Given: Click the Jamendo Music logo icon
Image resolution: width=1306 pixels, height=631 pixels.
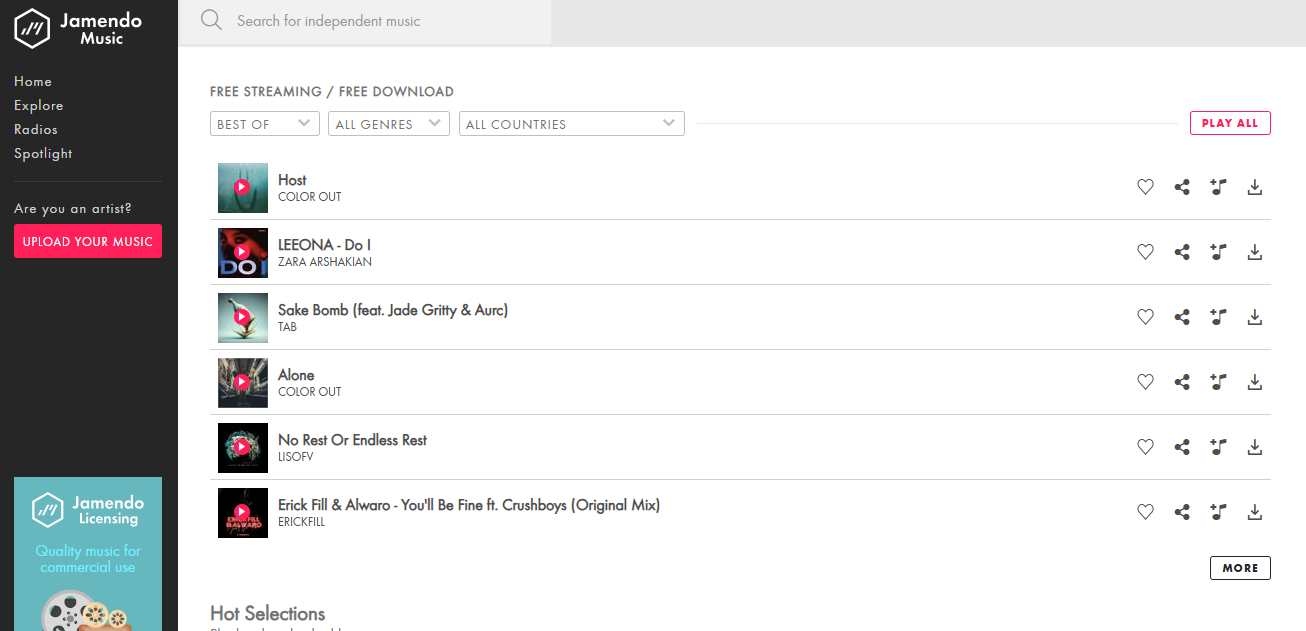Looking at the screenshot, I should pos(32,28).
